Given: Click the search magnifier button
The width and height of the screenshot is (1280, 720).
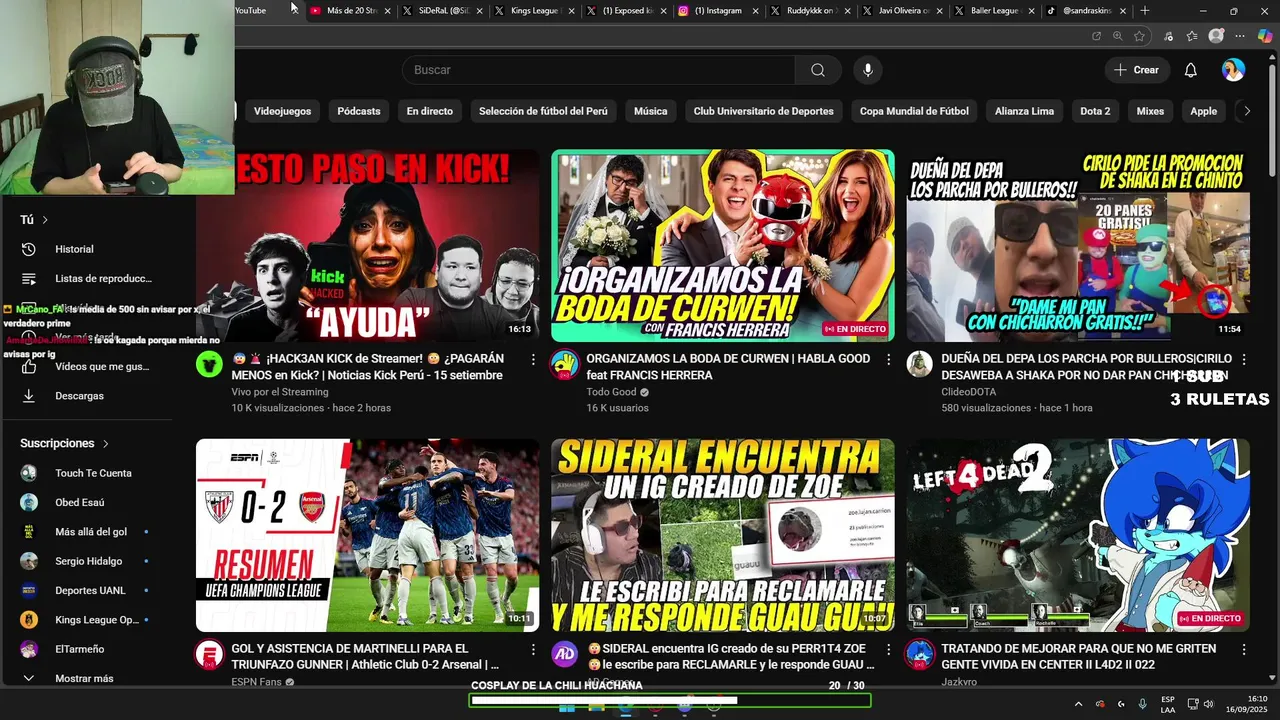Looking at the screenshot, I should [818, 70].
